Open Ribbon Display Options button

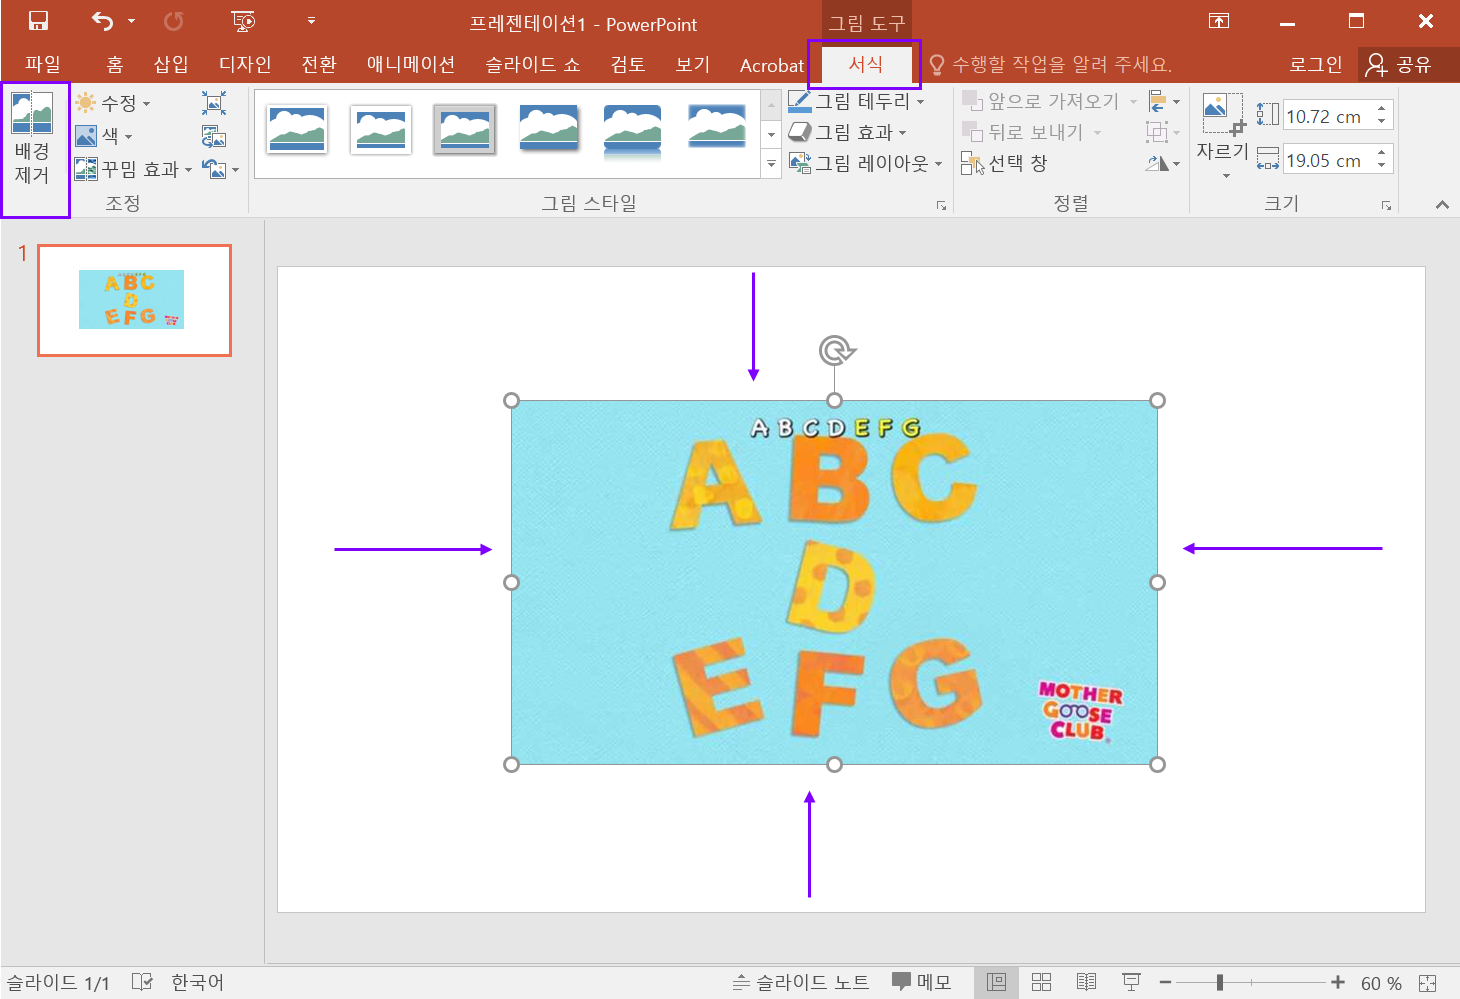pos(1219,21)
